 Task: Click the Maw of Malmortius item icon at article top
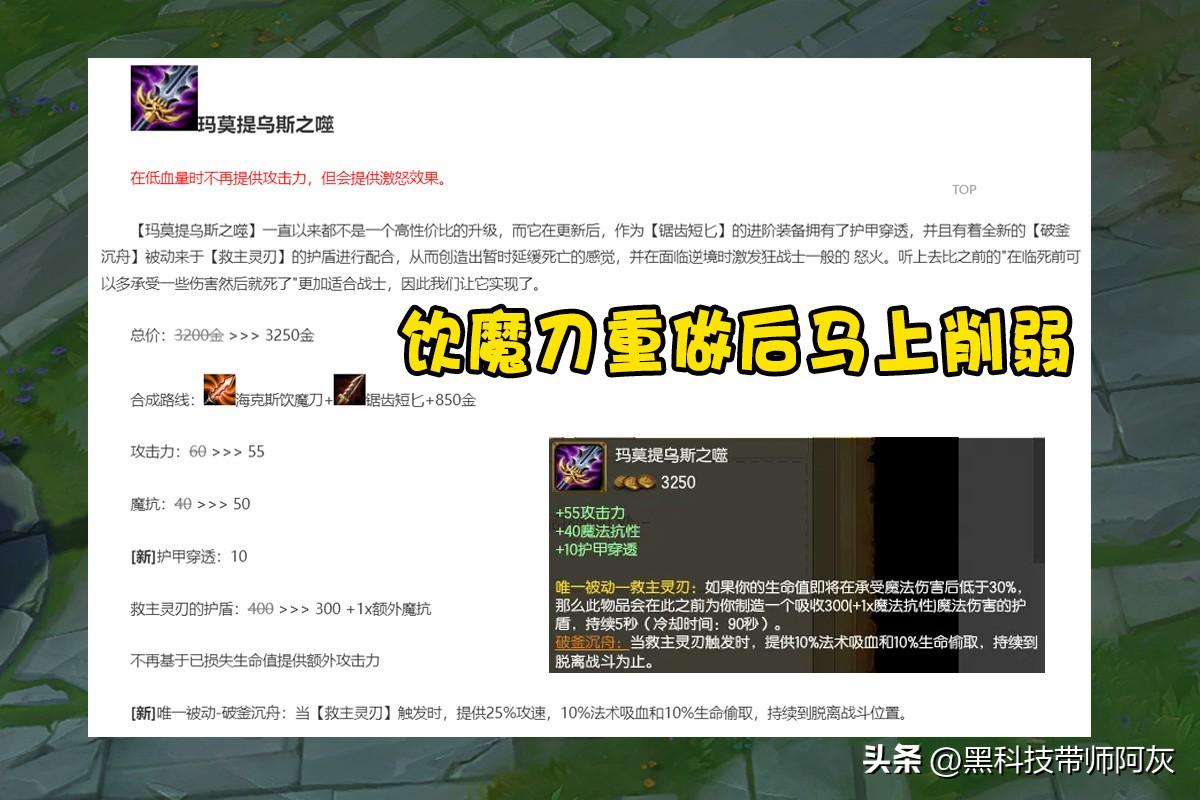click(x=164, y=98)
